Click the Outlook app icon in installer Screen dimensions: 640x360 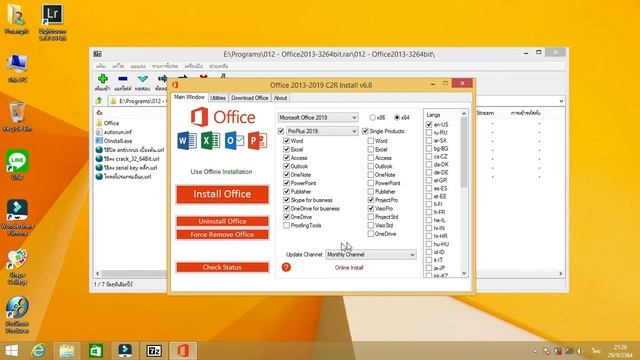(x=234, y=141)
